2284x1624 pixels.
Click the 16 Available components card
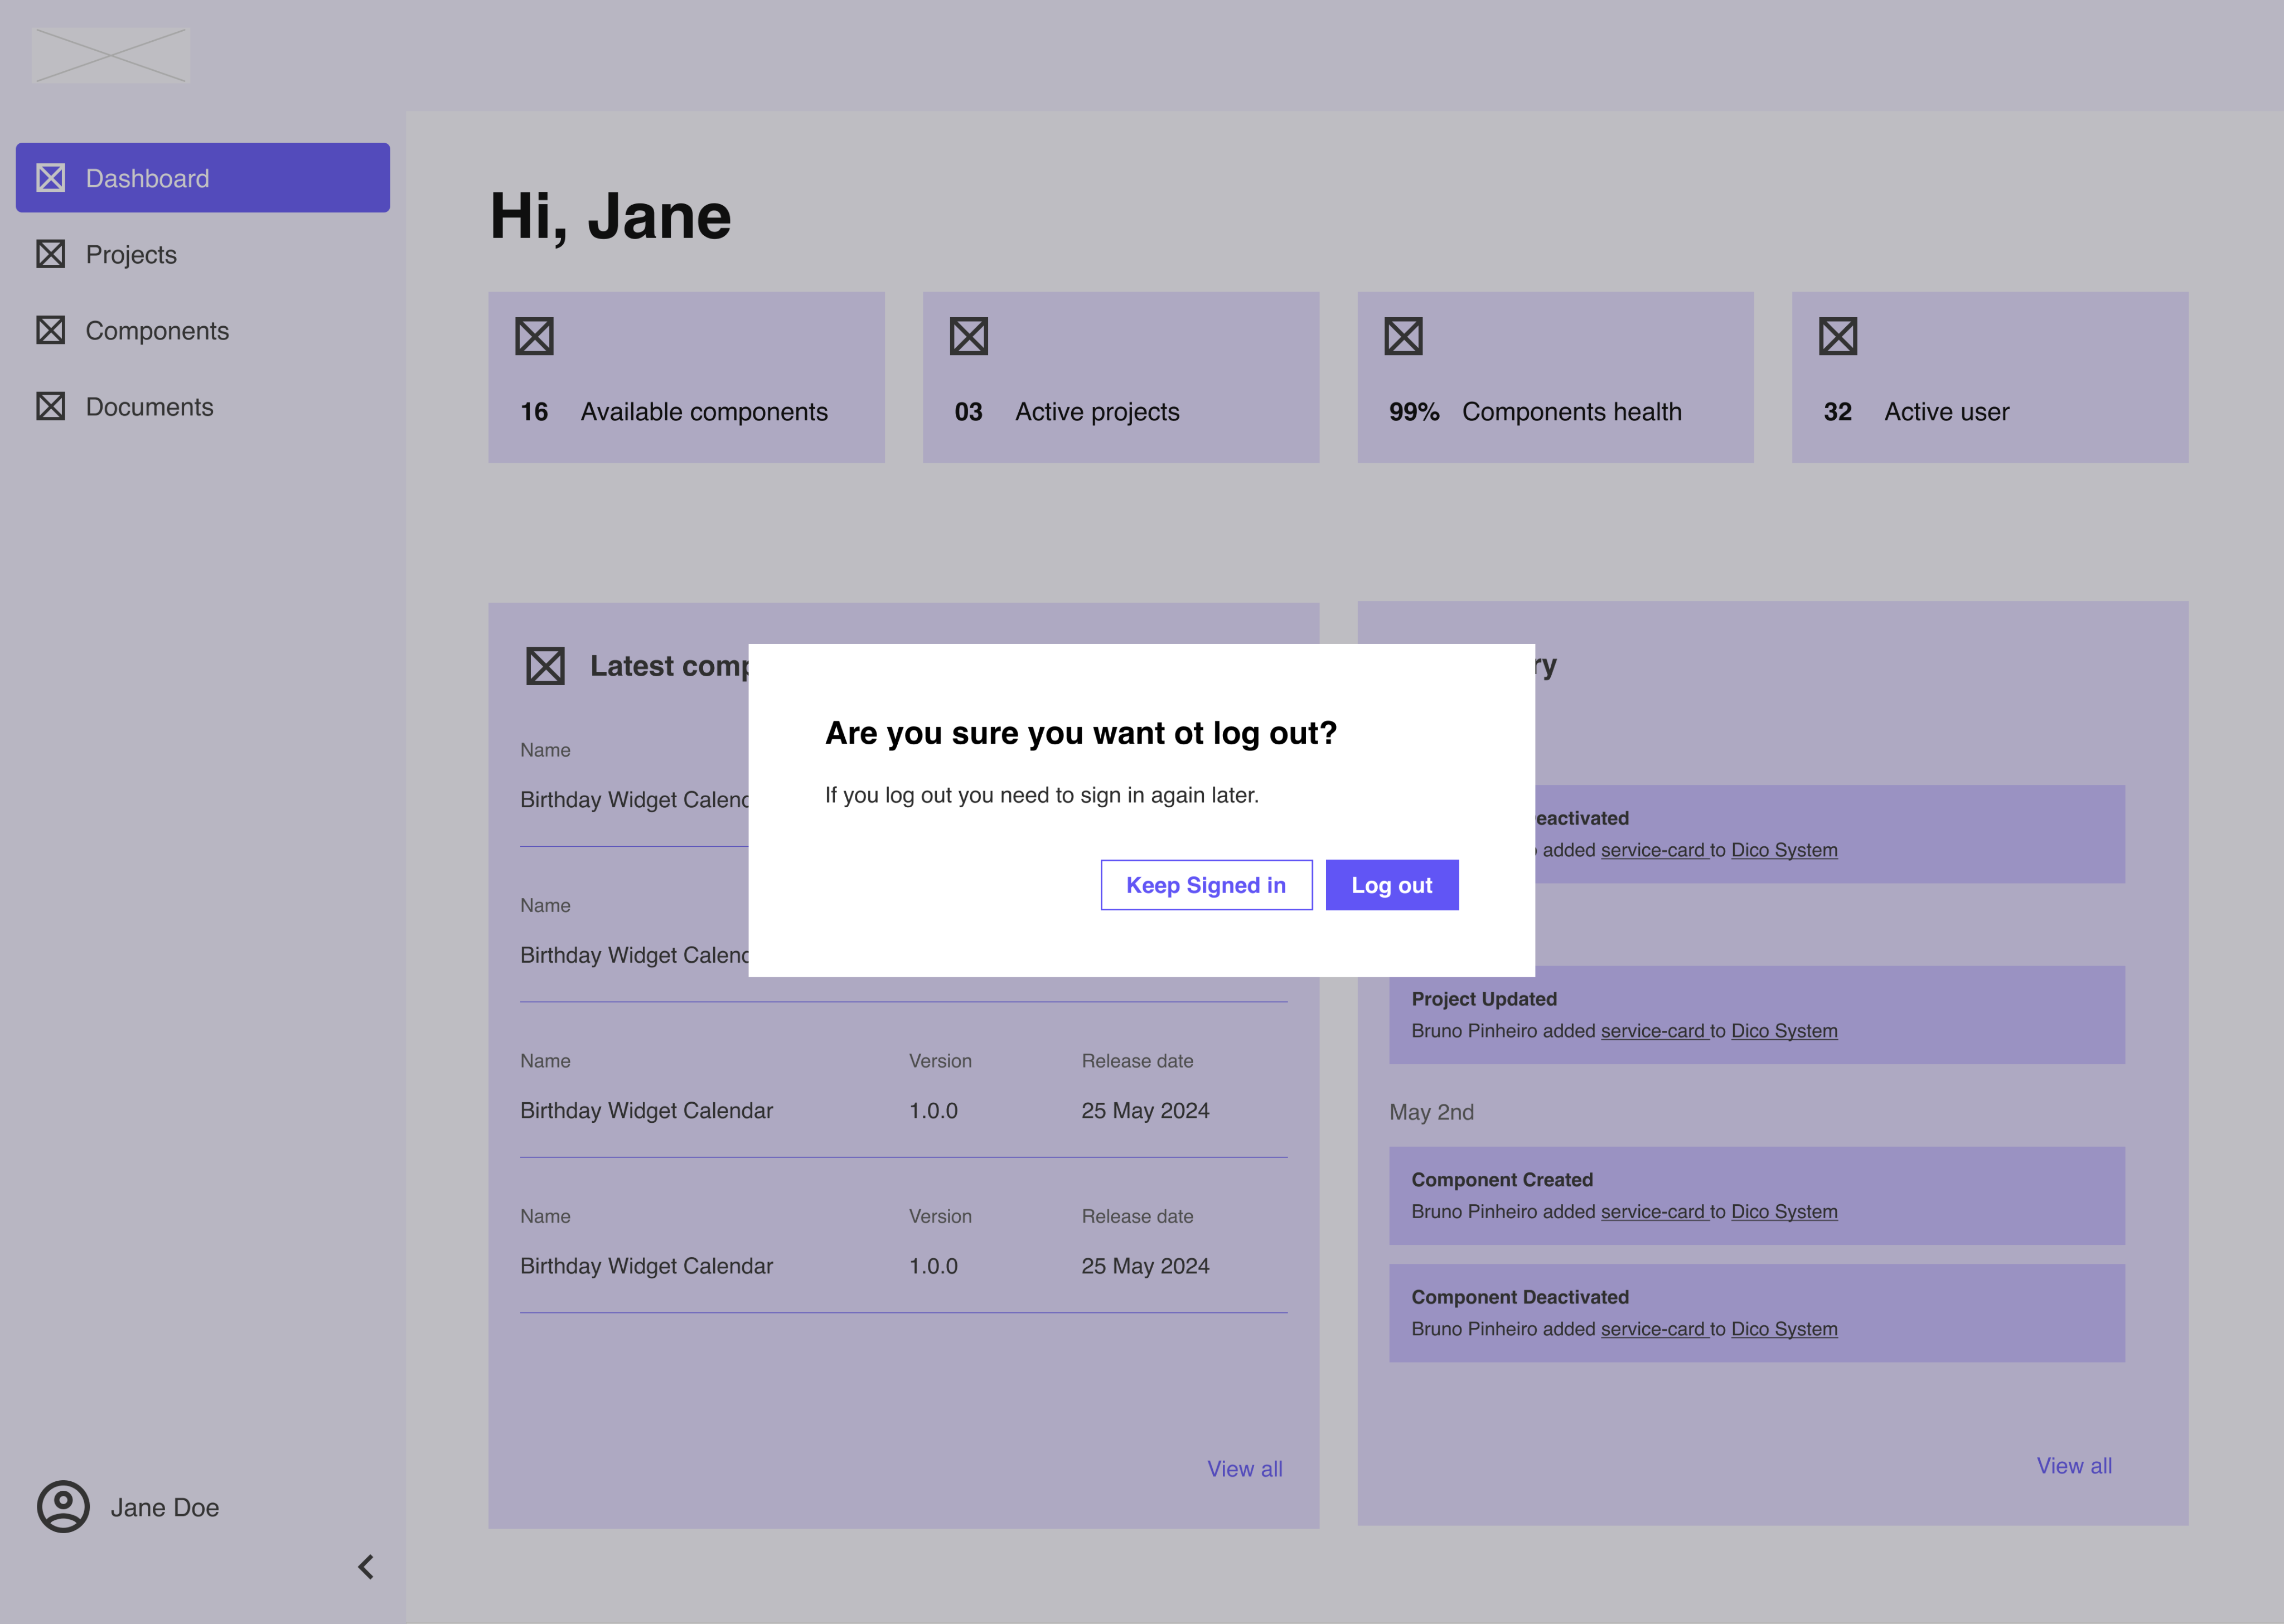pyautogui.click(x=686, y=377)
